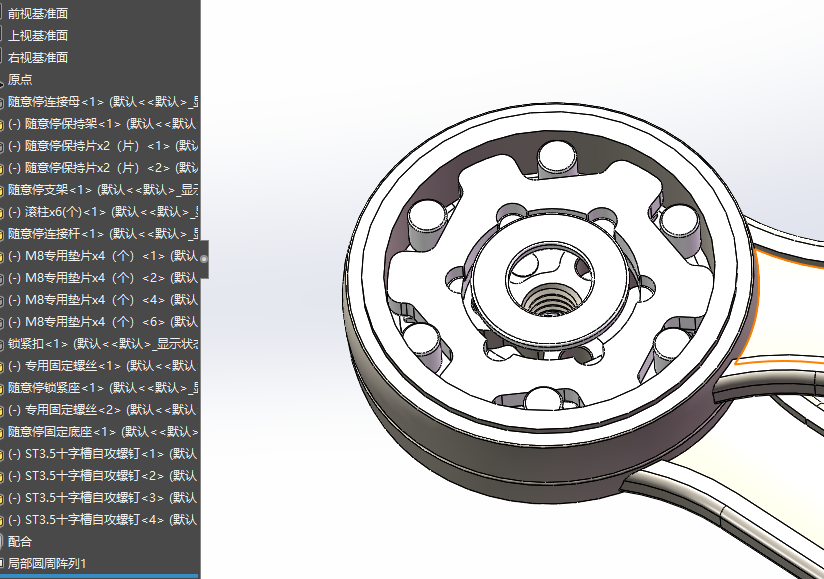Select component 随意停连接杆<1>
The width and height of the screenshot is (824, 579).
click(103, 234)
